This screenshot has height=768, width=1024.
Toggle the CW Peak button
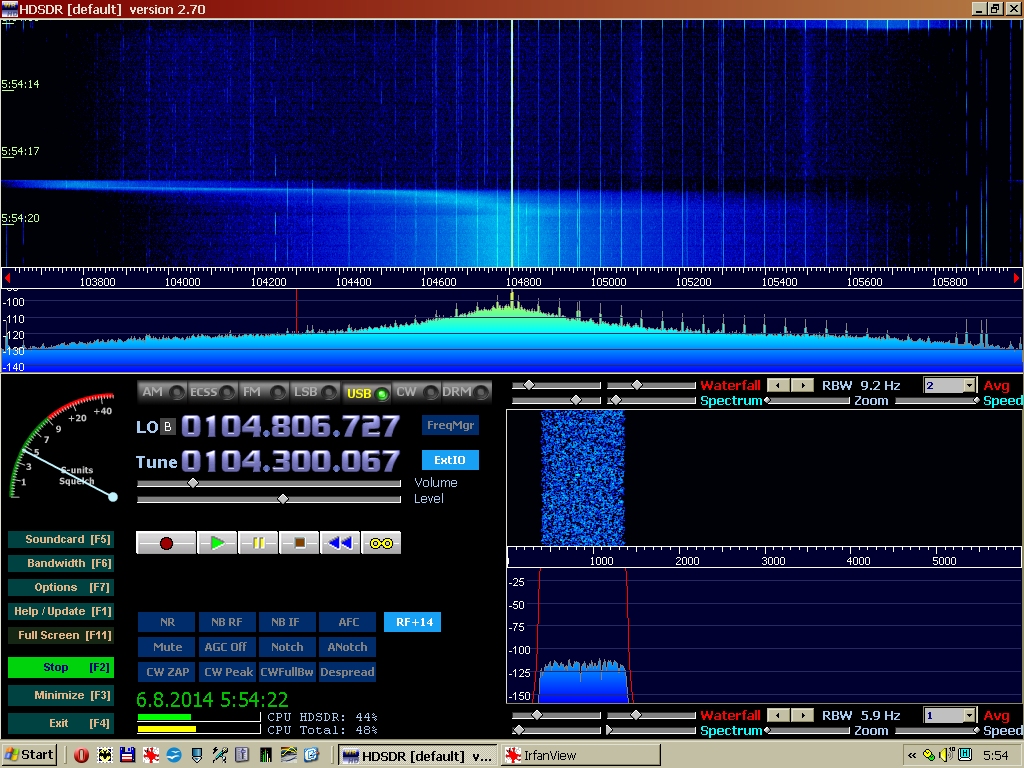(227, 672)
